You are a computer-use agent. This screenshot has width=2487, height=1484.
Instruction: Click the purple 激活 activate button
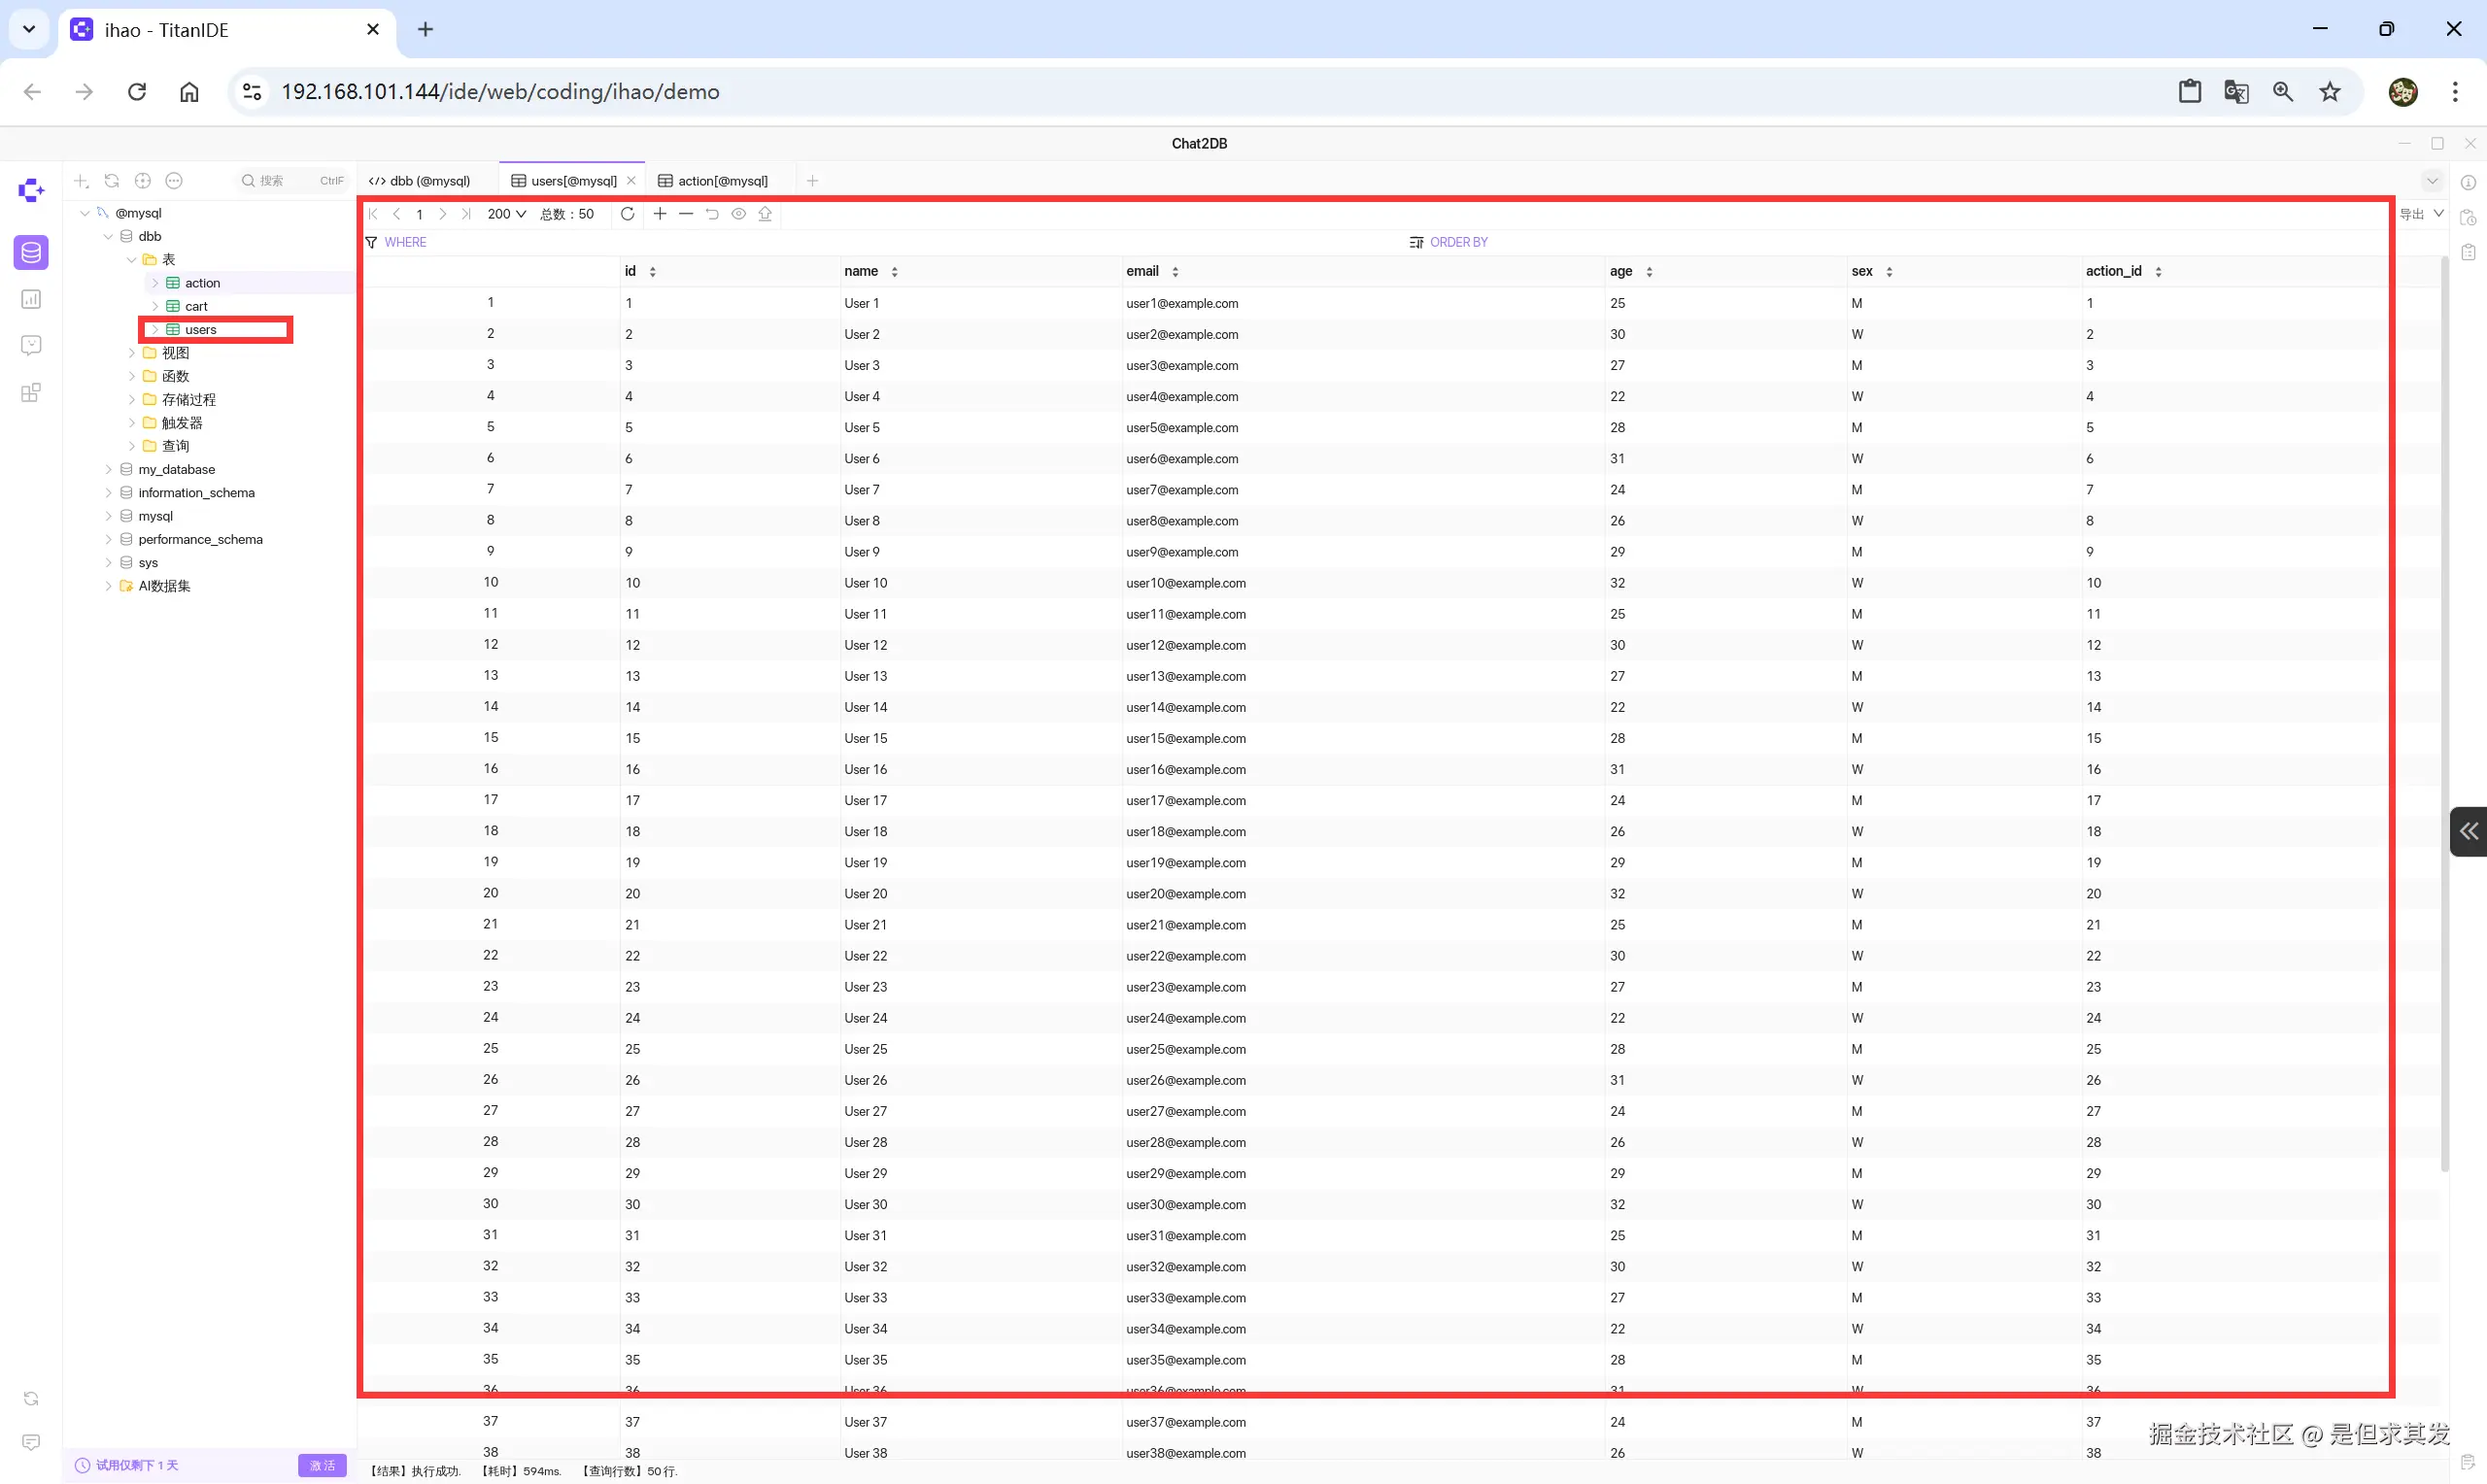pos(322,1465)
